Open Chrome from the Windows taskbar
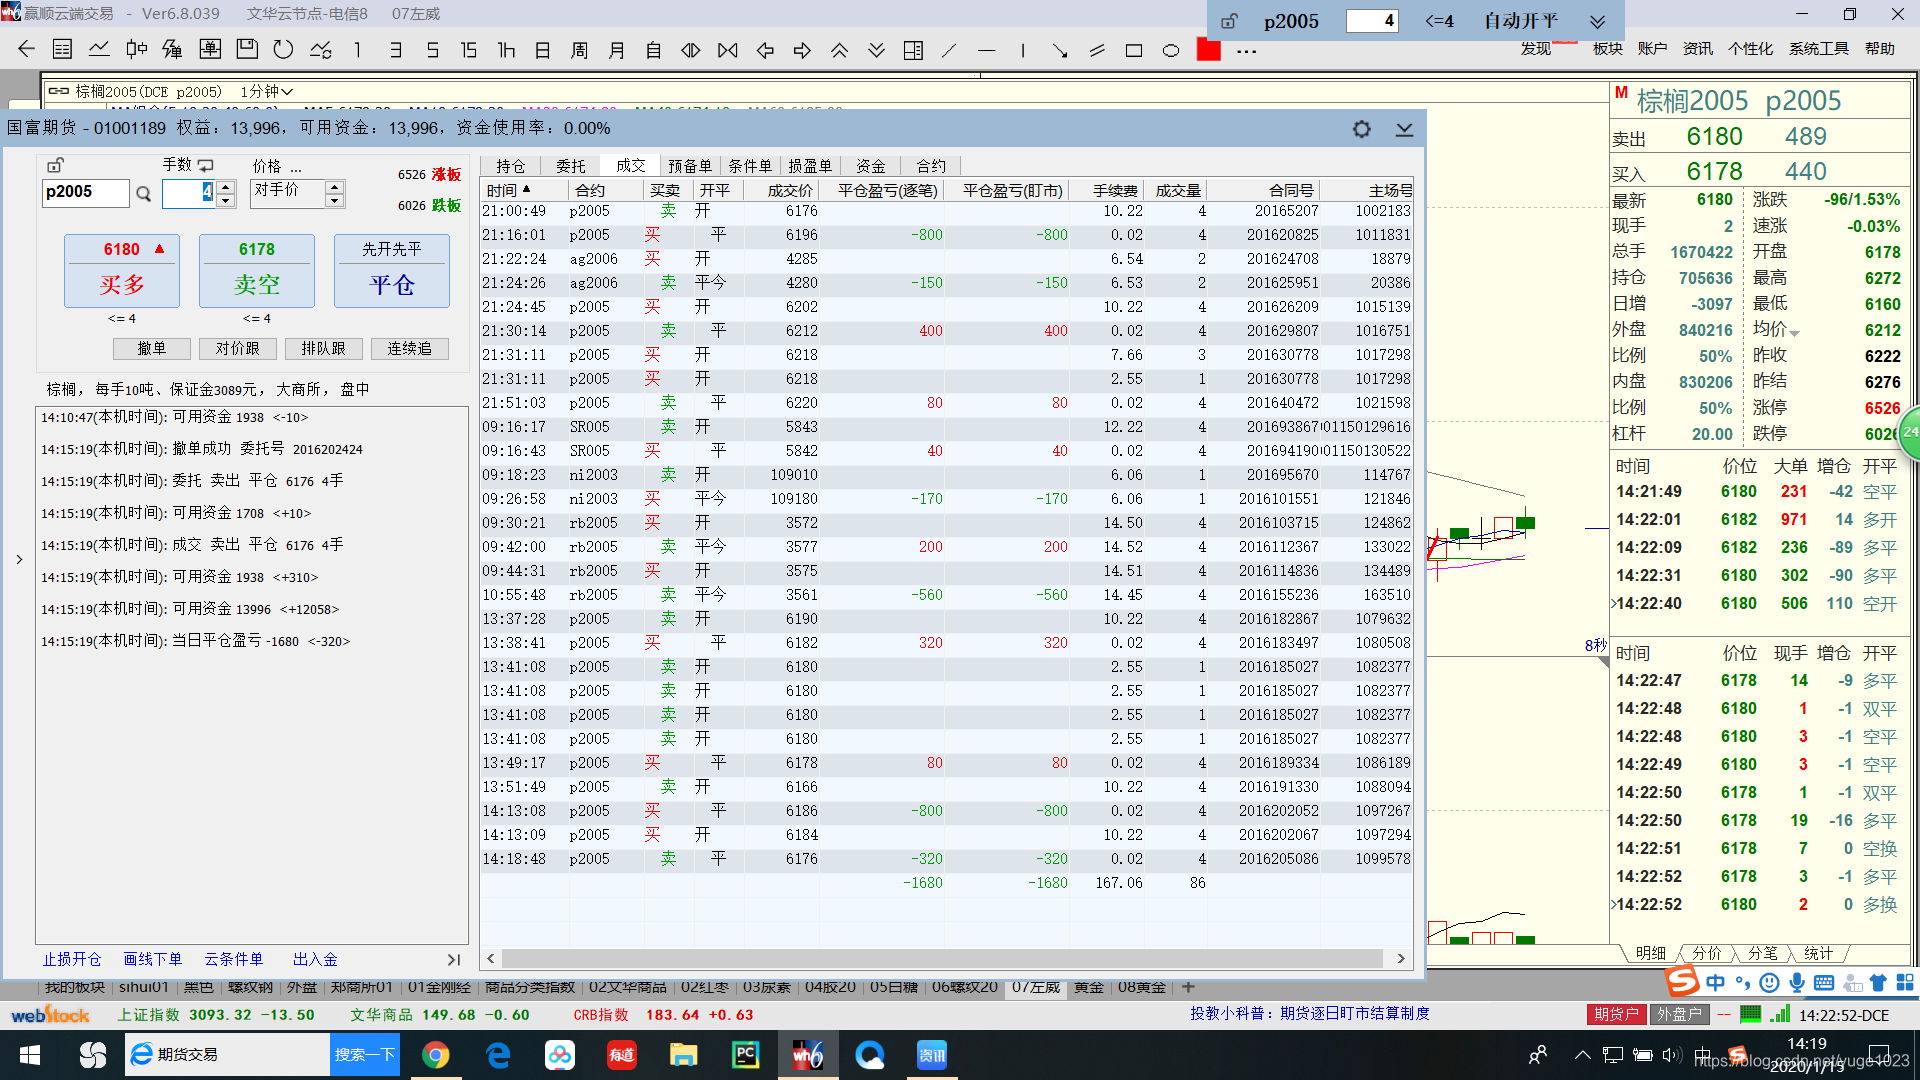Viewport: 1920px width, 1080px height. (435, 1055)
